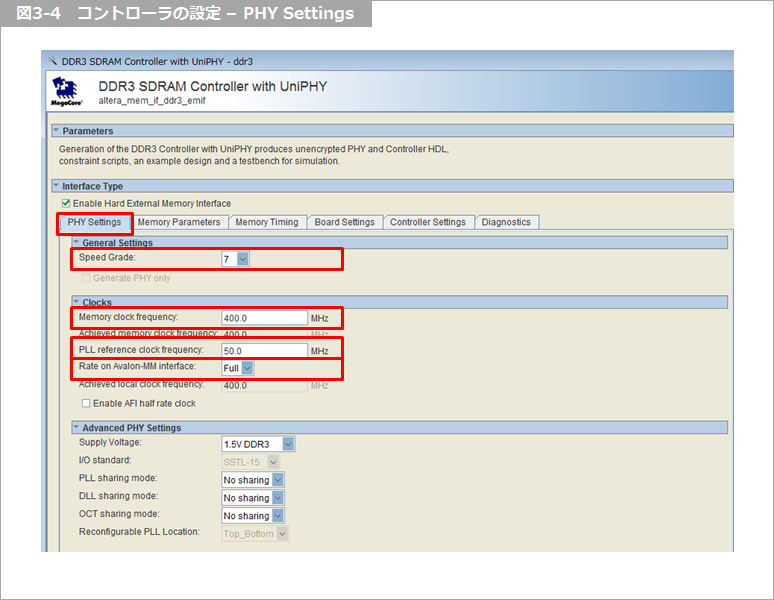Viewport: 774px width, 600px height.
Task: Click the Memory clock frequency field
Action: [x=265, y=318]
